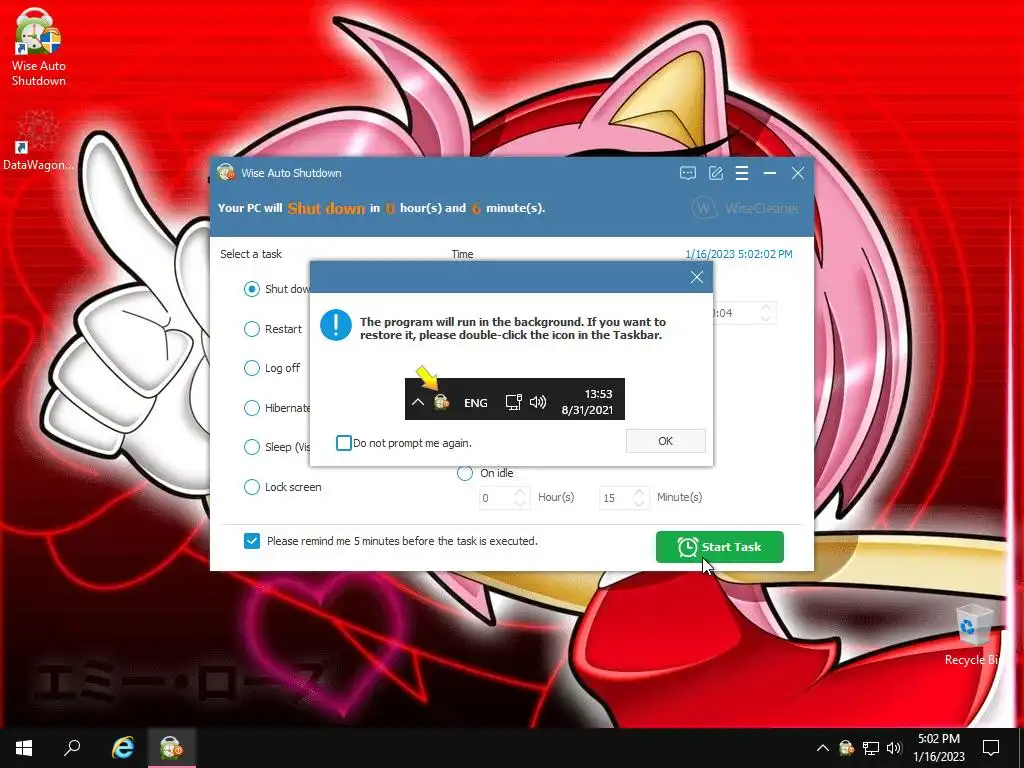Select the Hibernate task option

tap(251, 408)
